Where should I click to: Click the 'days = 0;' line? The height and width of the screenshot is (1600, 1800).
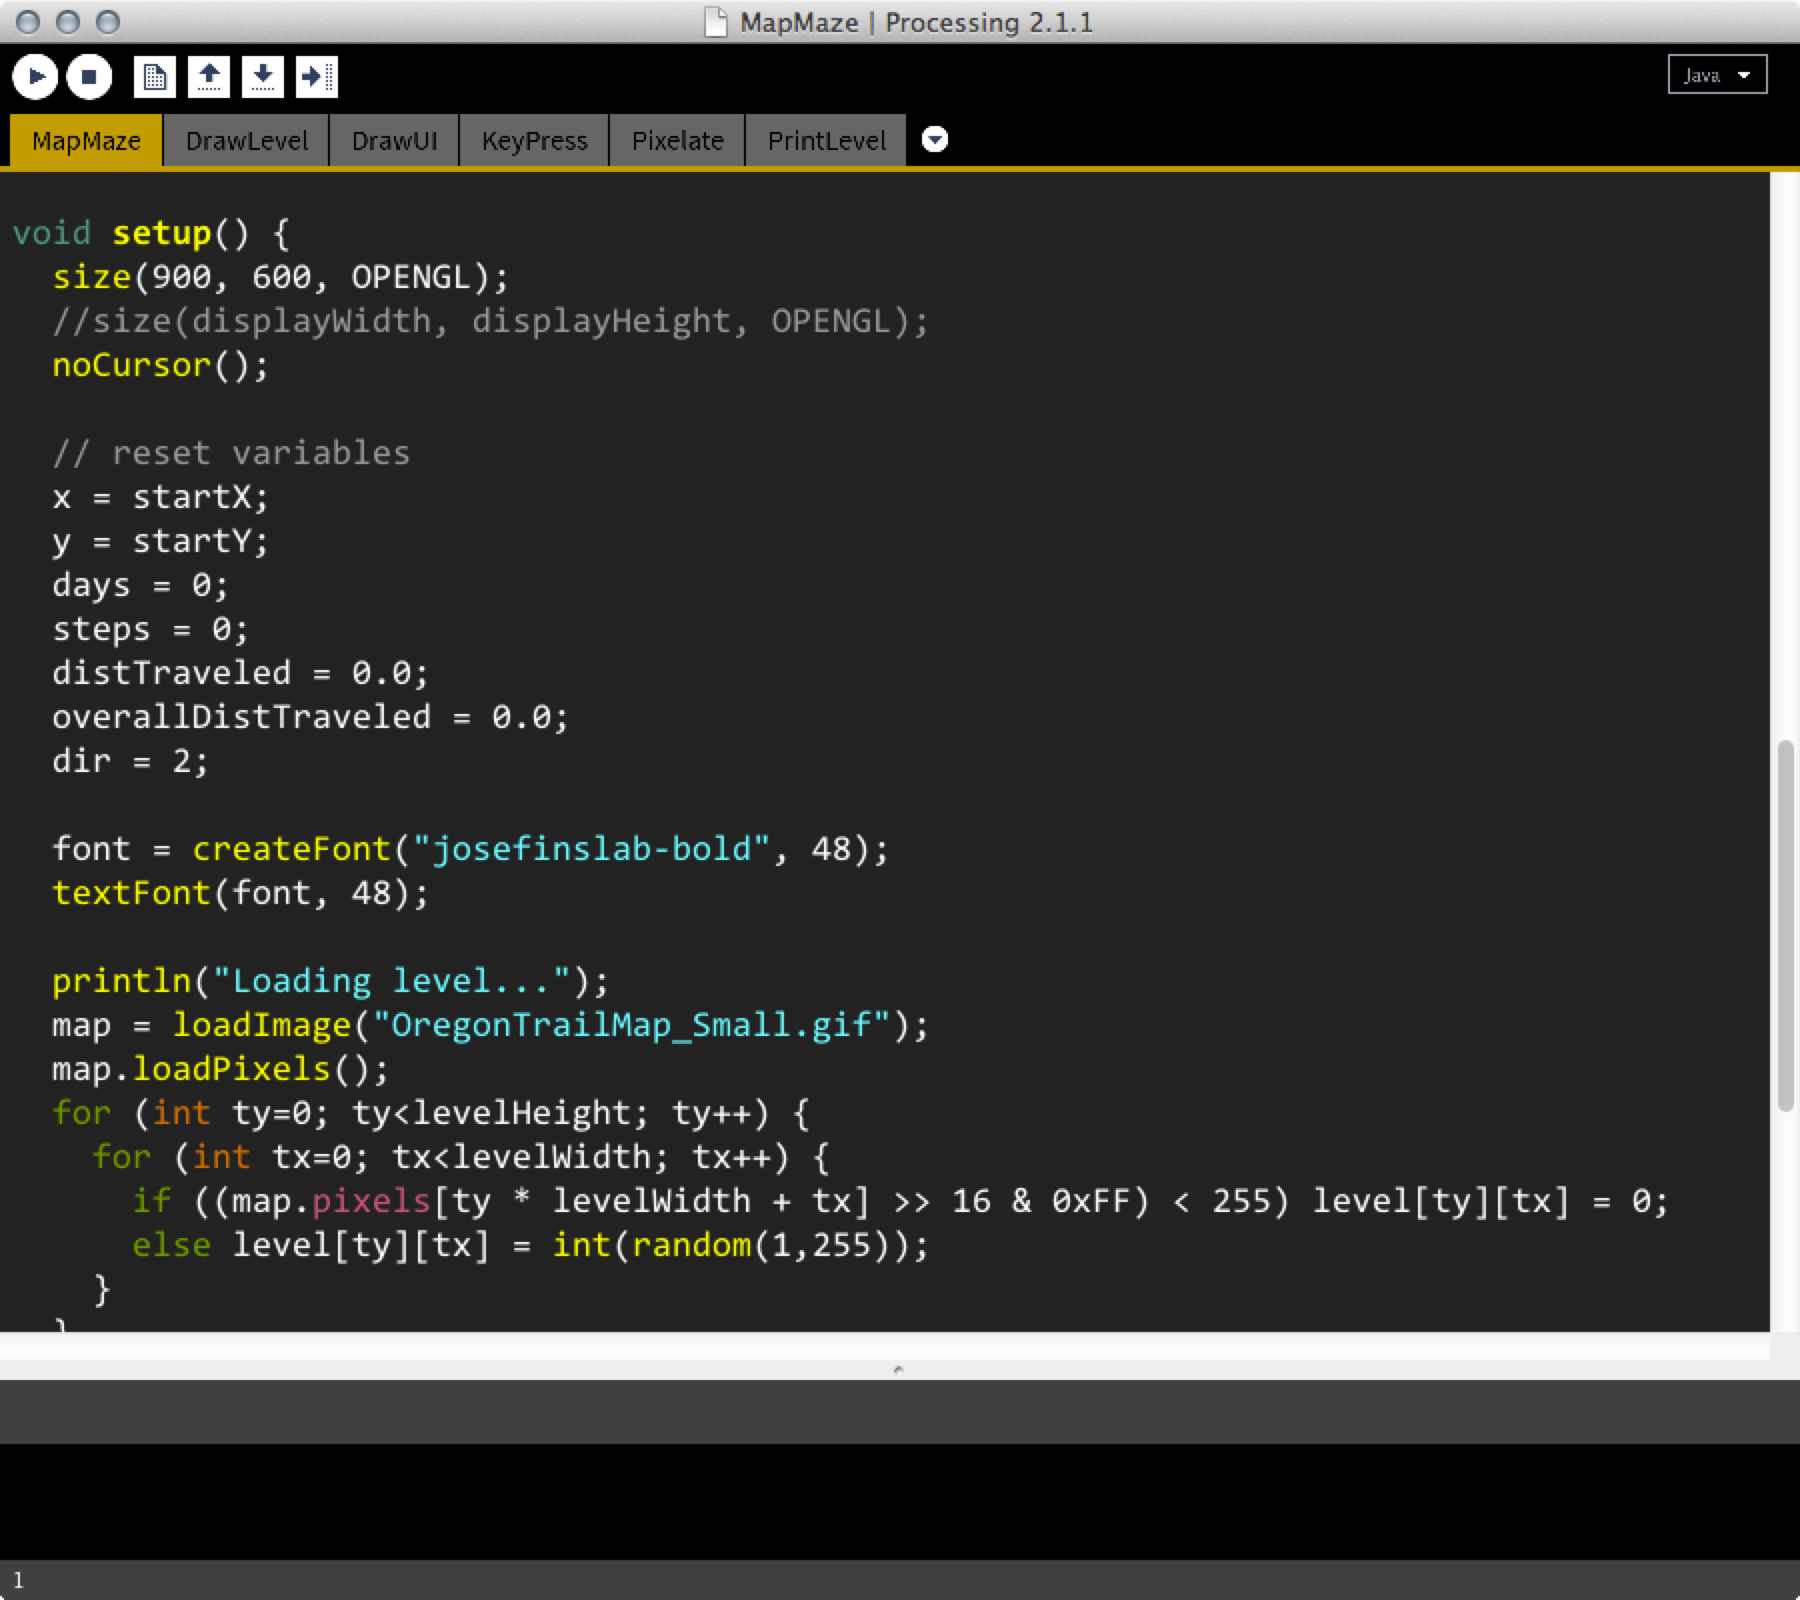(140, 585)
